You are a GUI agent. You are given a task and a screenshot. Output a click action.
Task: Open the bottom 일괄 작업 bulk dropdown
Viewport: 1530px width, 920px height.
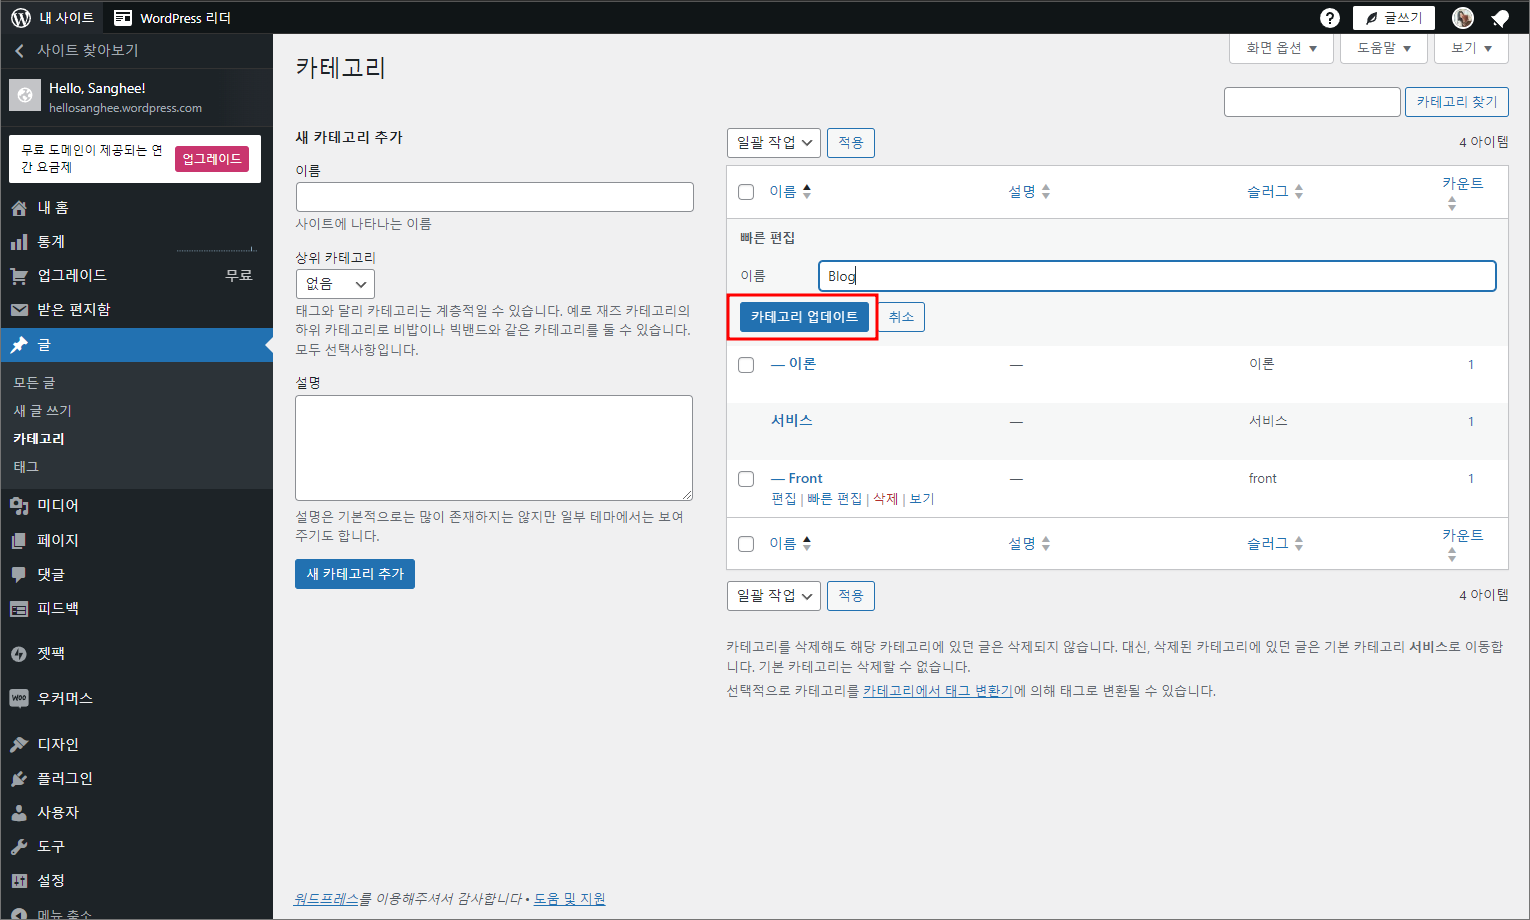click(774, 596)
